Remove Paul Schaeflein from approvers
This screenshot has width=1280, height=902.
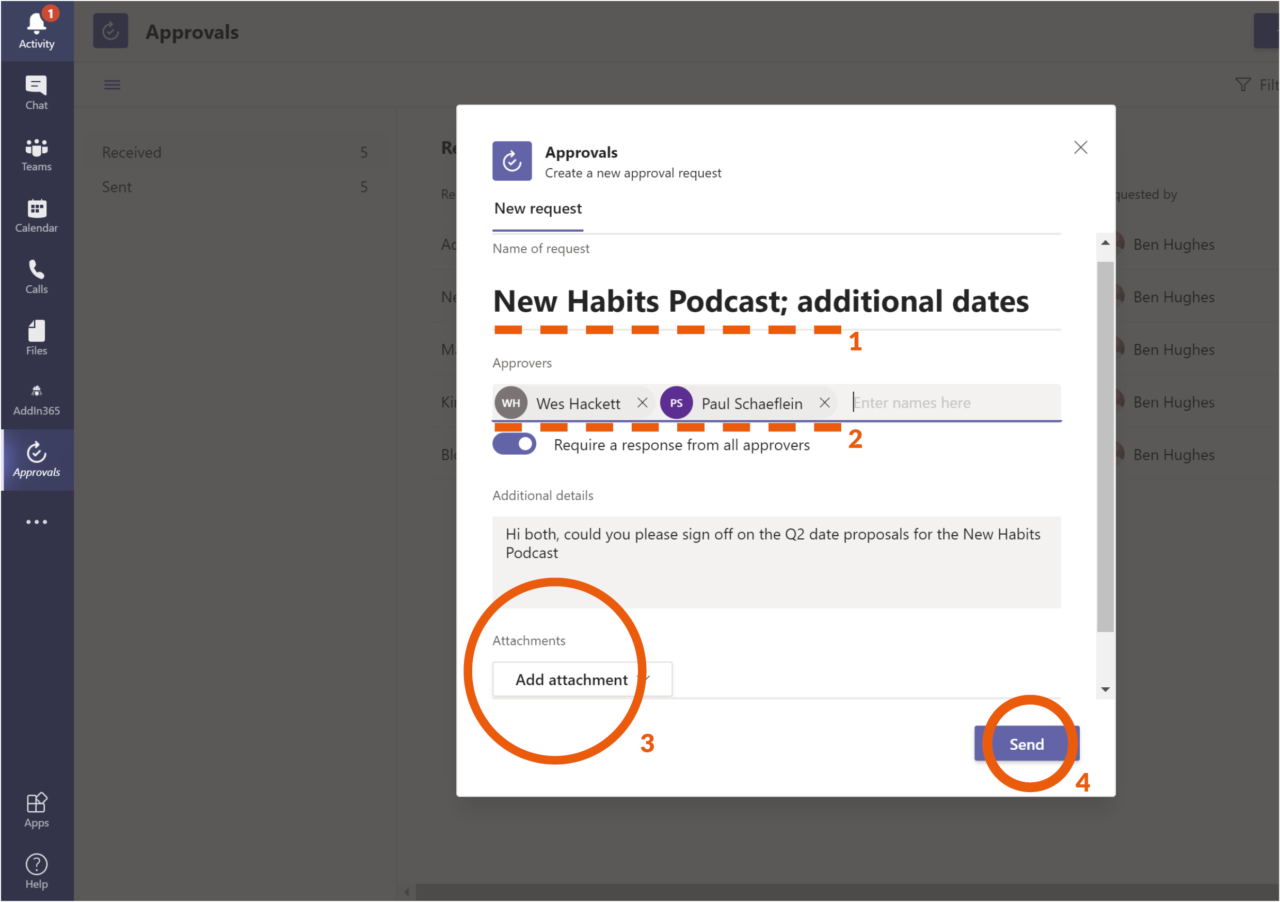[x=824, y=402]
